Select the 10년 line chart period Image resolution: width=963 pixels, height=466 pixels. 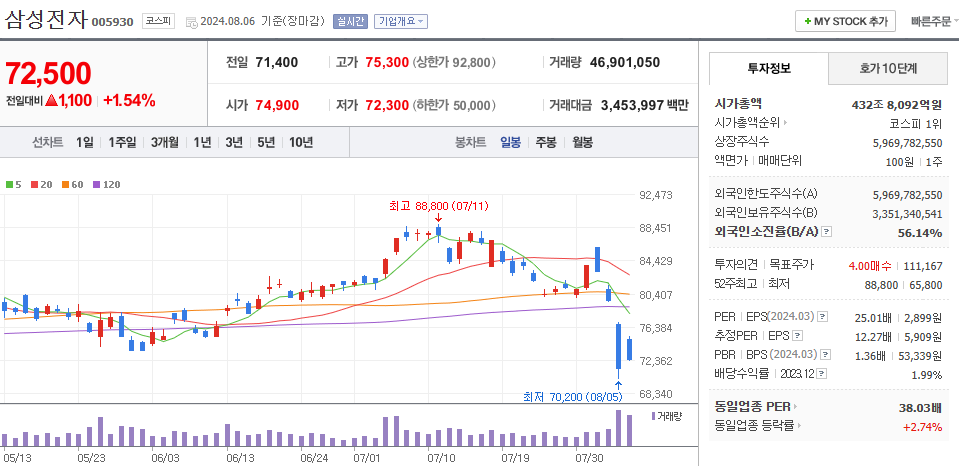point(301,142)
